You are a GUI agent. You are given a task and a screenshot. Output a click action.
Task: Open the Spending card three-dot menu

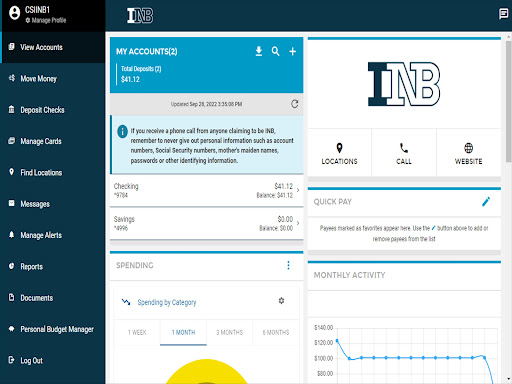coord(288,265)
